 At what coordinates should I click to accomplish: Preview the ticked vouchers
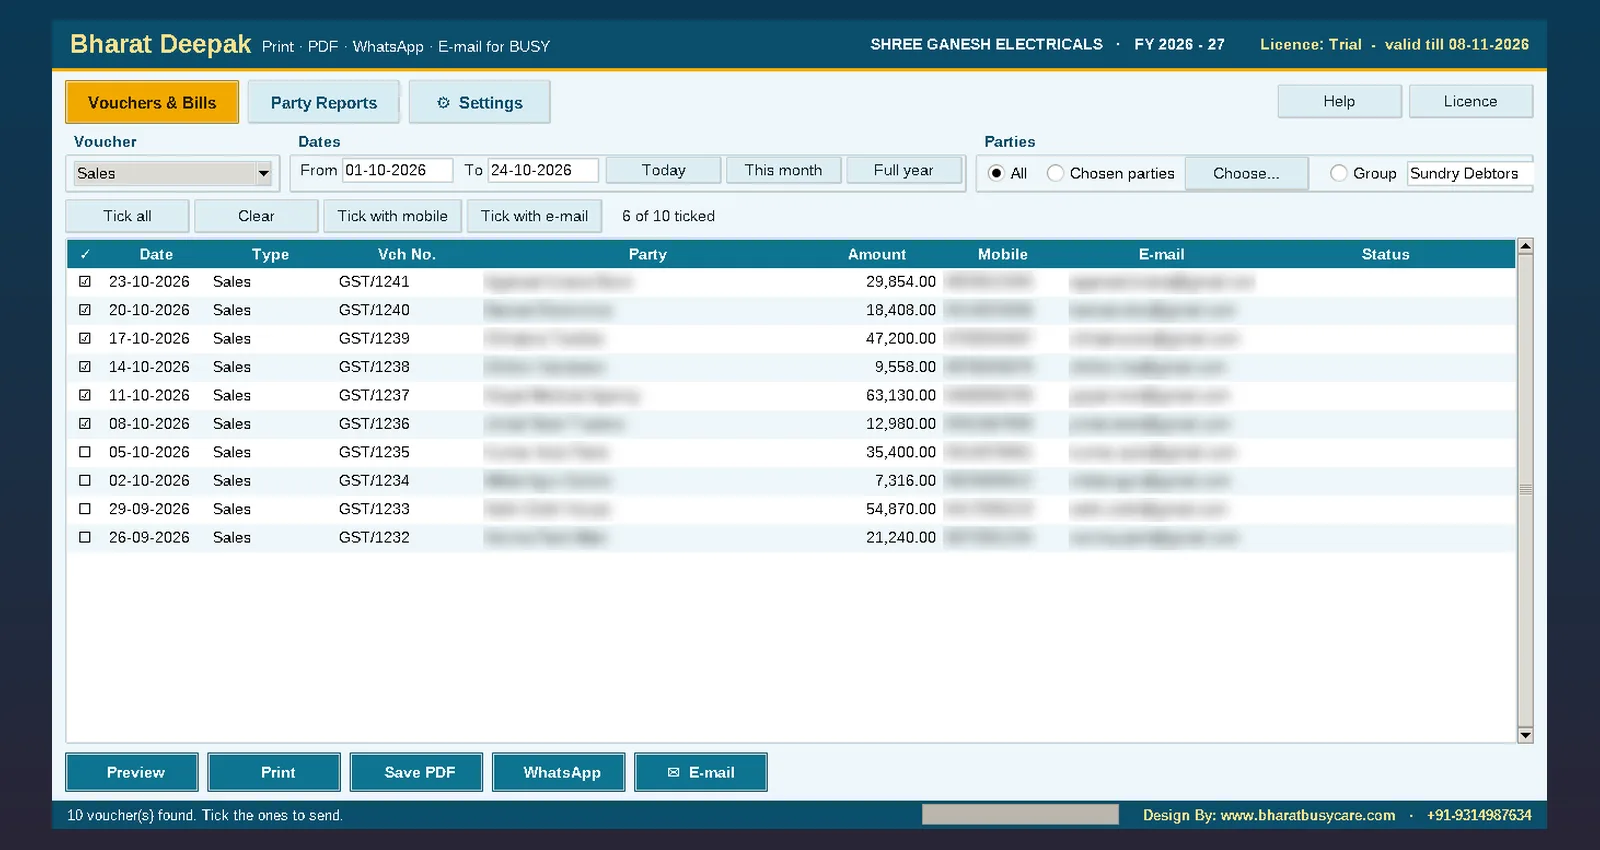(132, 772)
